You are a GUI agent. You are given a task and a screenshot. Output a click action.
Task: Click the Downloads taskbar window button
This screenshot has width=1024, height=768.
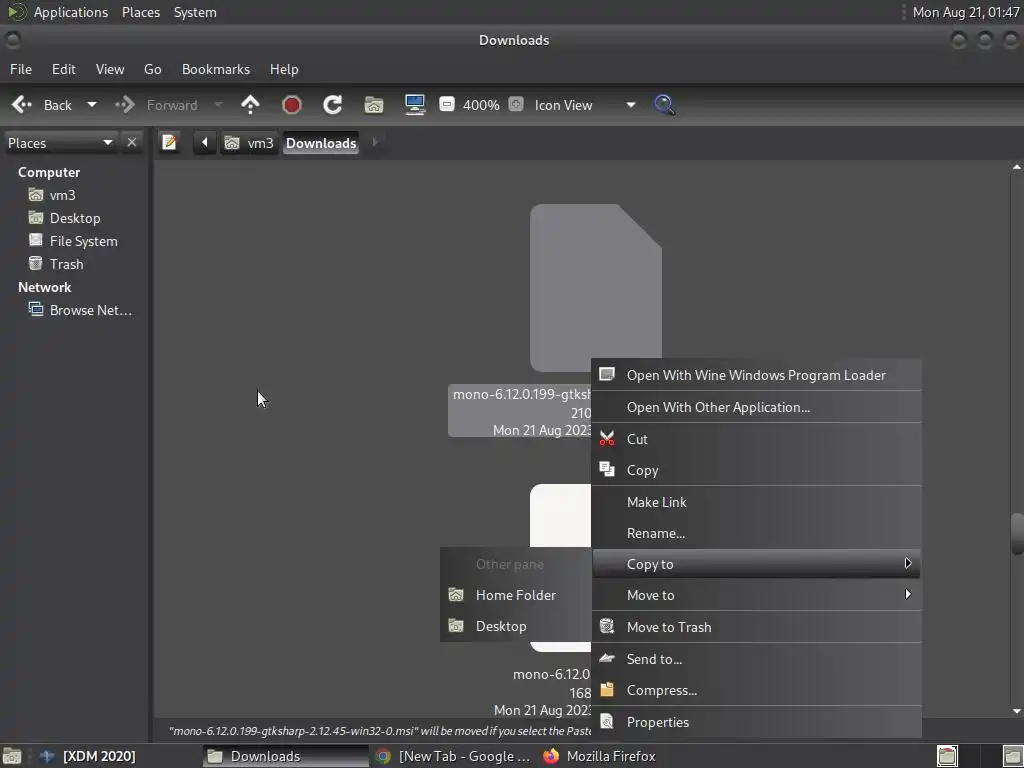point(285,756)
